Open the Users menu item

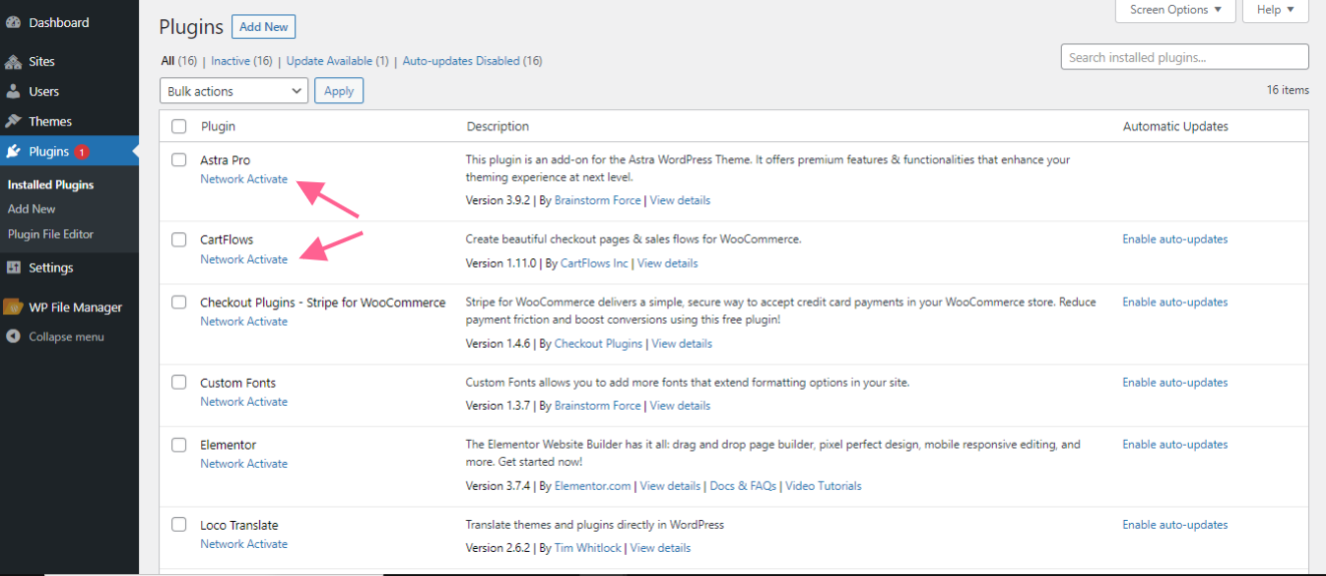[44, 91]
